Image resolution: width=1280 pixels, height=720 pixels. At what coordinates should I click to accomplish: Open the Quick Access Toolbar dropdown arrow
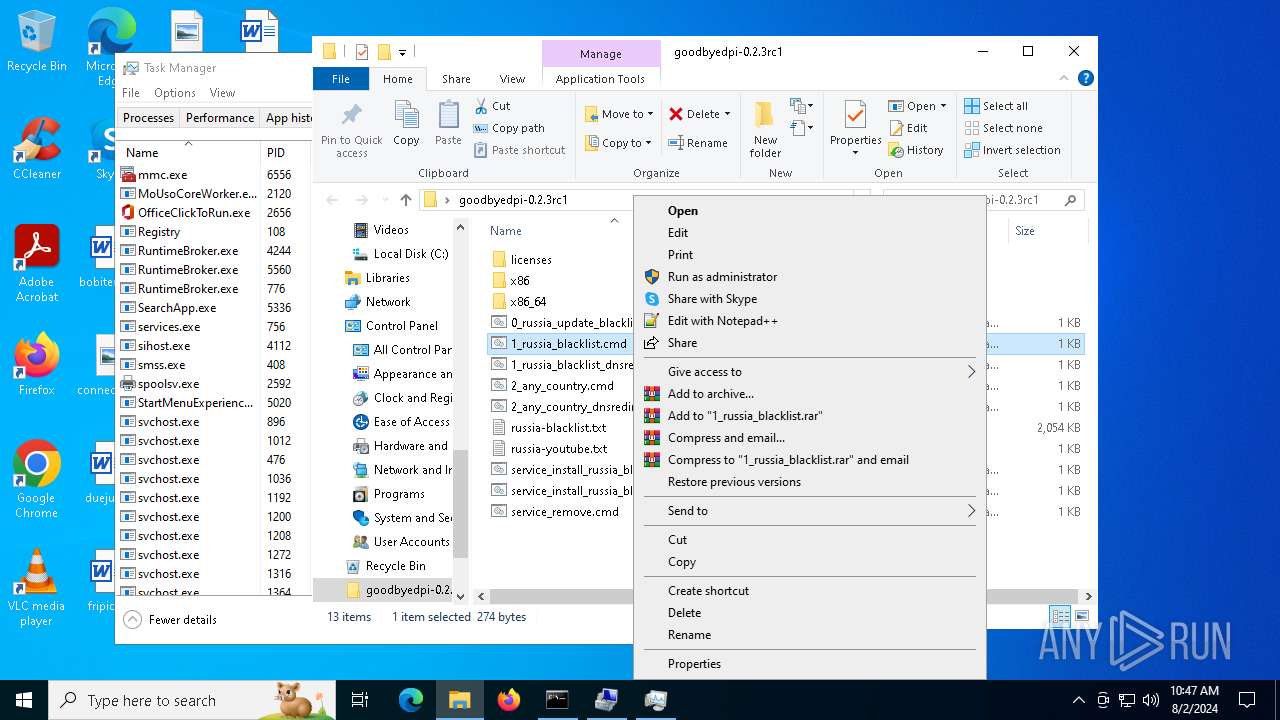click(x=403, y=52)
